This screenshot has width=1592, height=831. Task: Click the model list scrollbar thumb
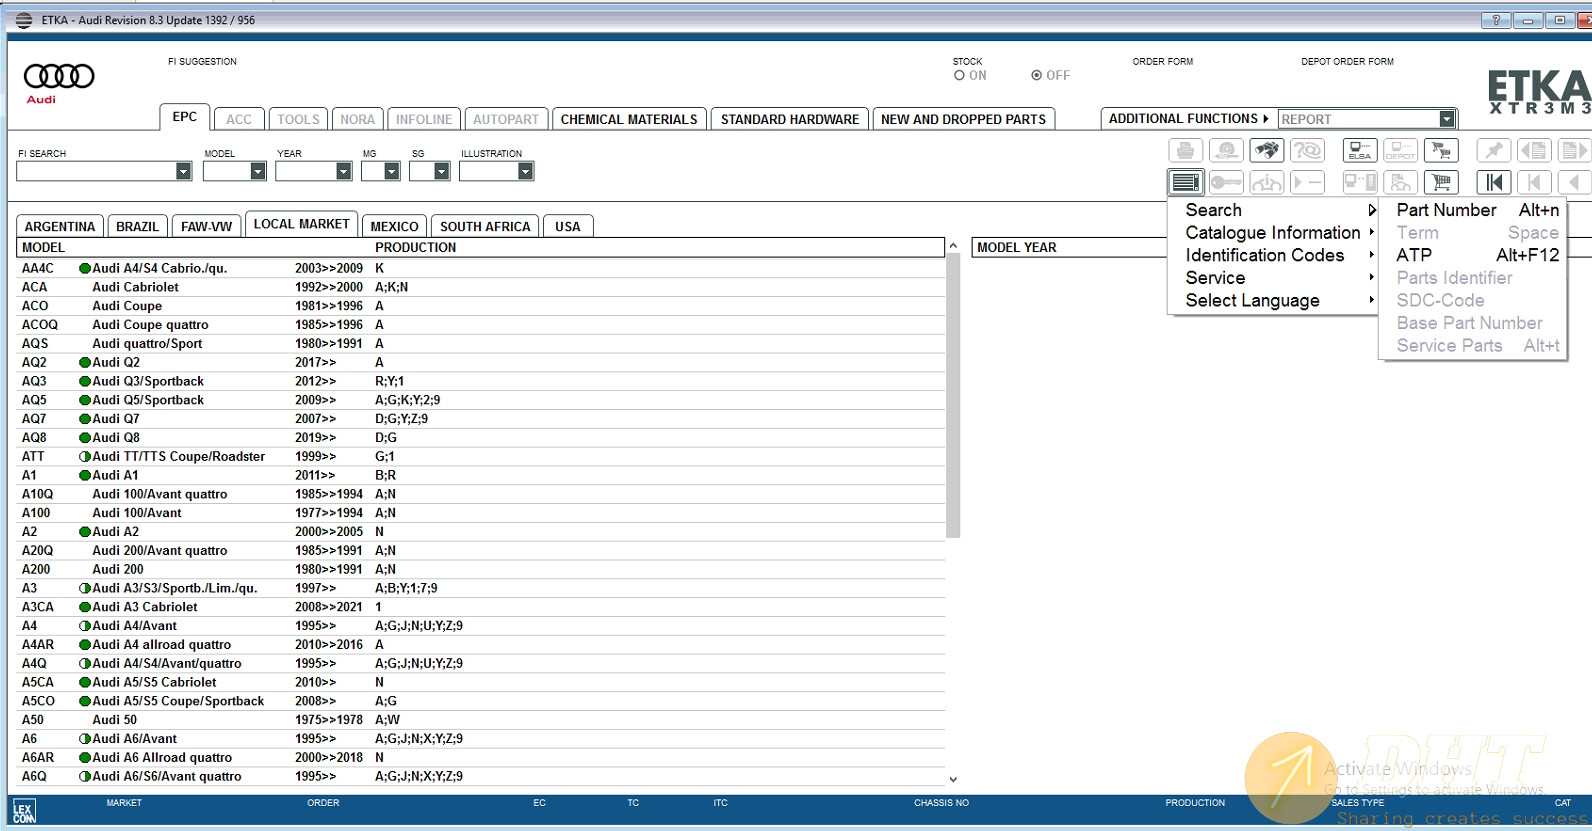click(x=953, y=395)
